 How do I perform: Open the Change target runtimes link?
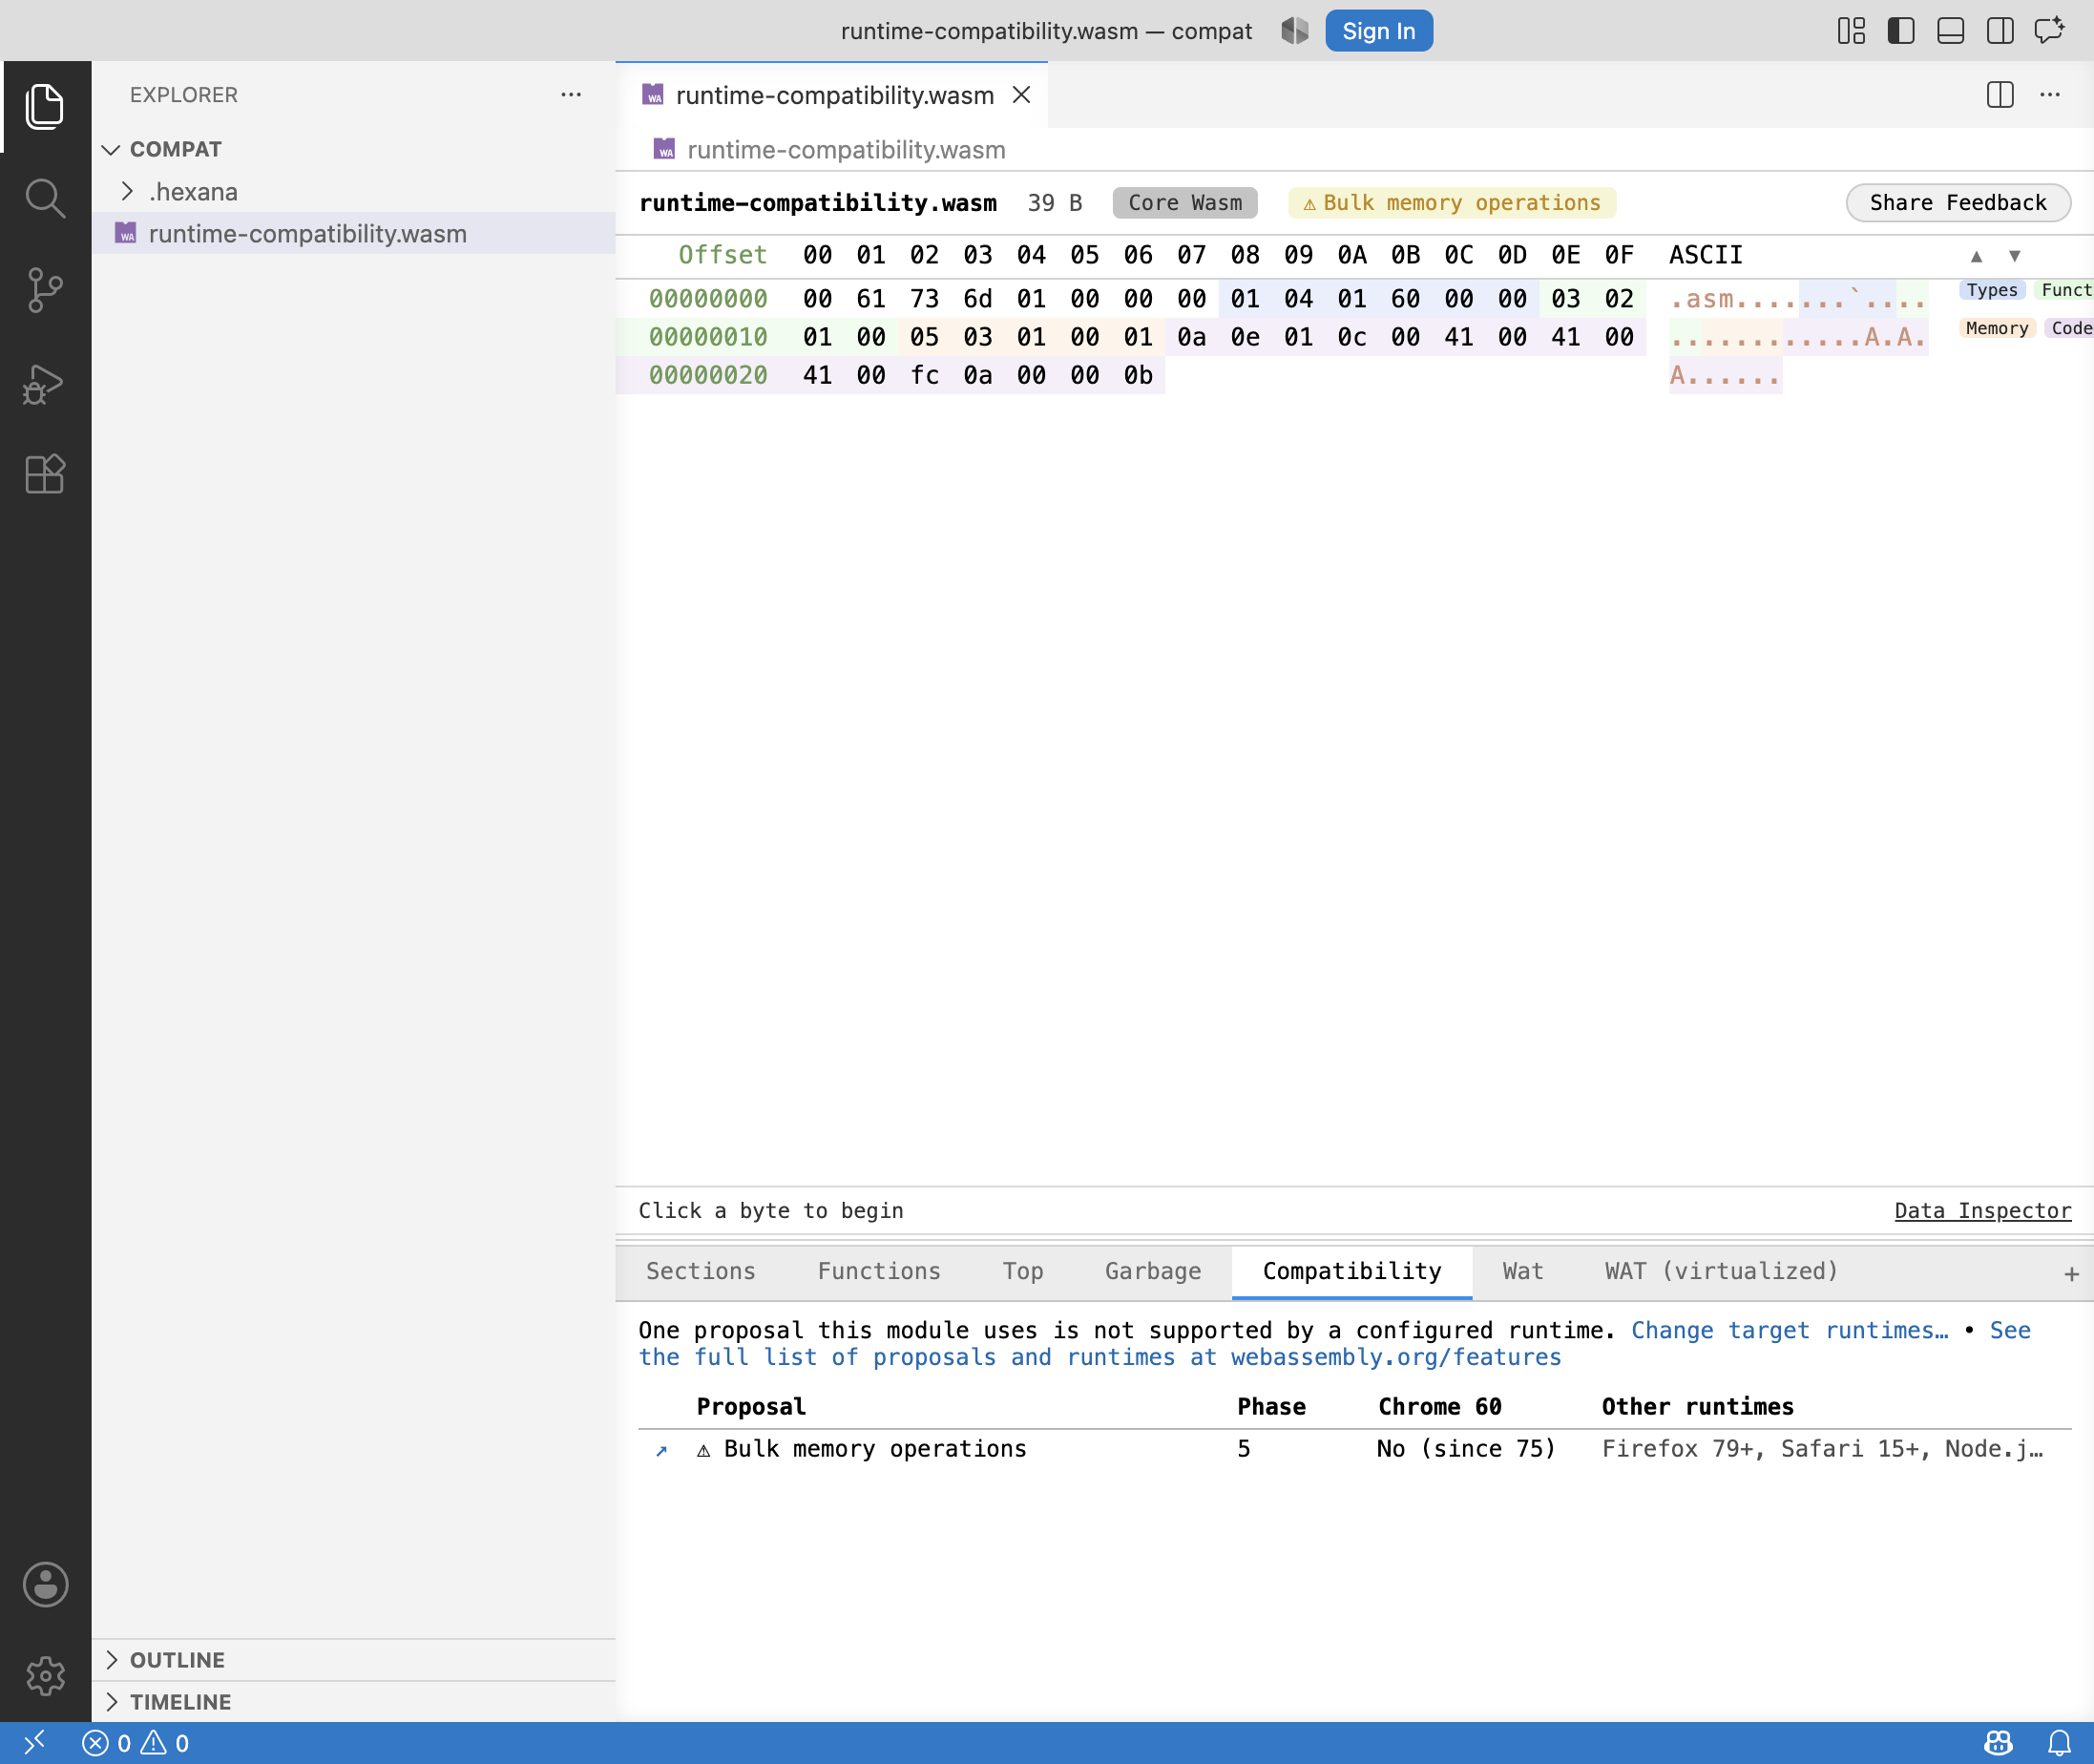pyautogui.click(x=1789, y=1330)
